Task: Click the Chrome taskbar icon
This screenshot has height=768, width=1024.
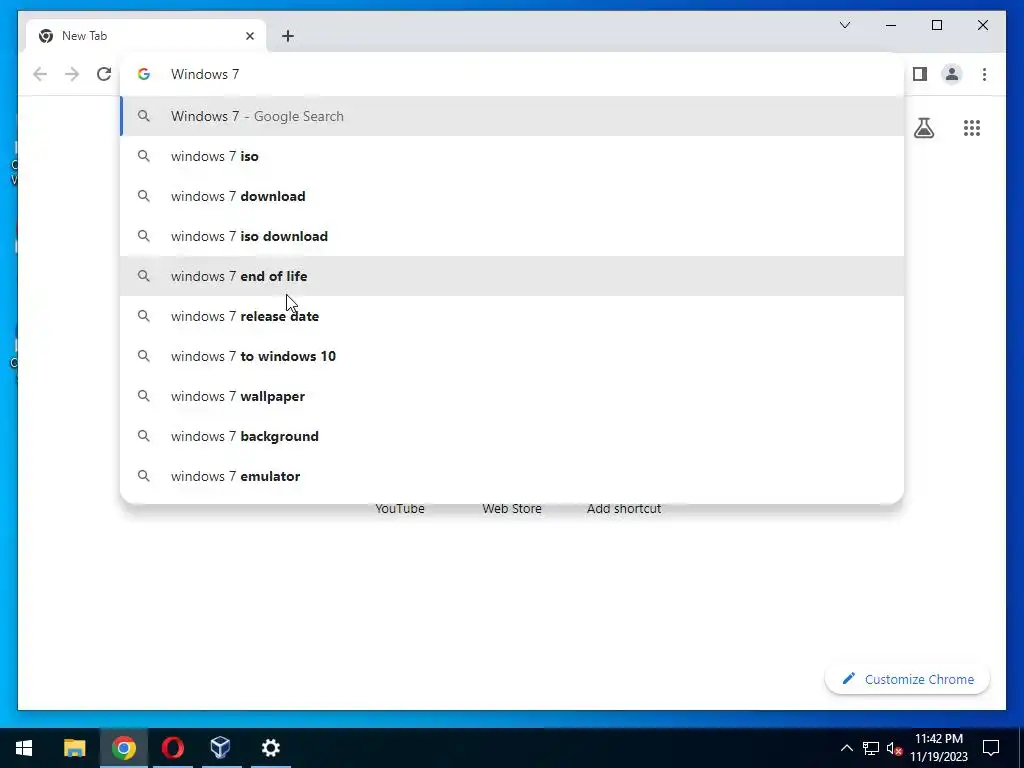Action: pos(123,748)
